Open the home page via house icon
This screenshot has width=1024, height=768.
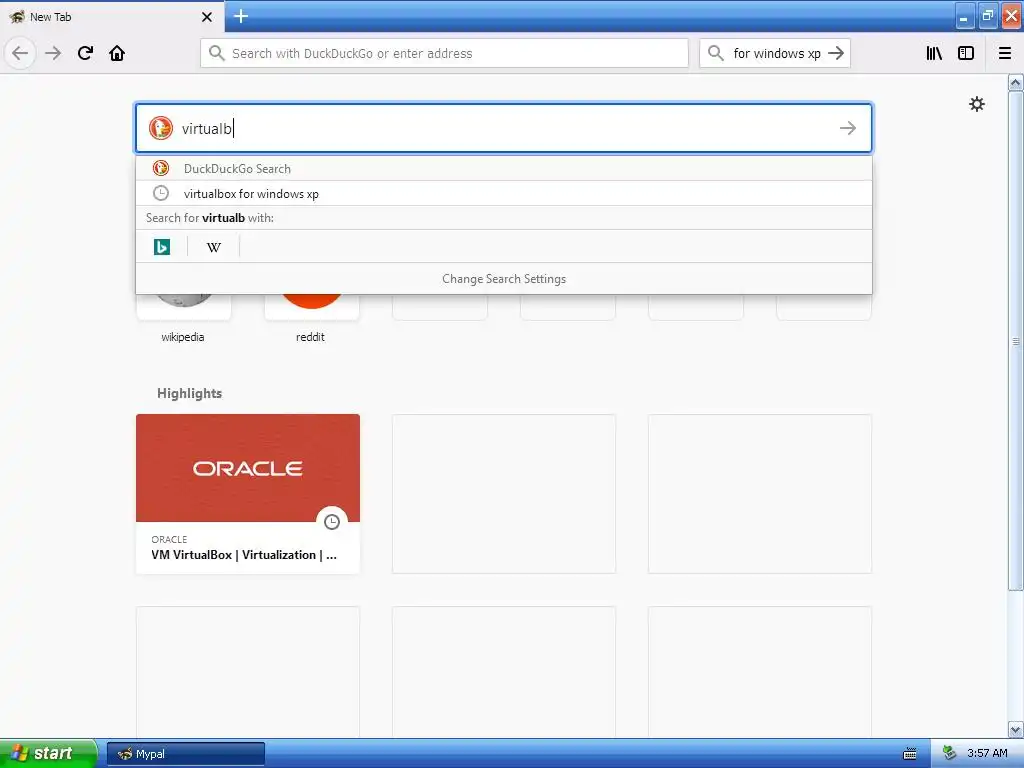click(117, 53)
